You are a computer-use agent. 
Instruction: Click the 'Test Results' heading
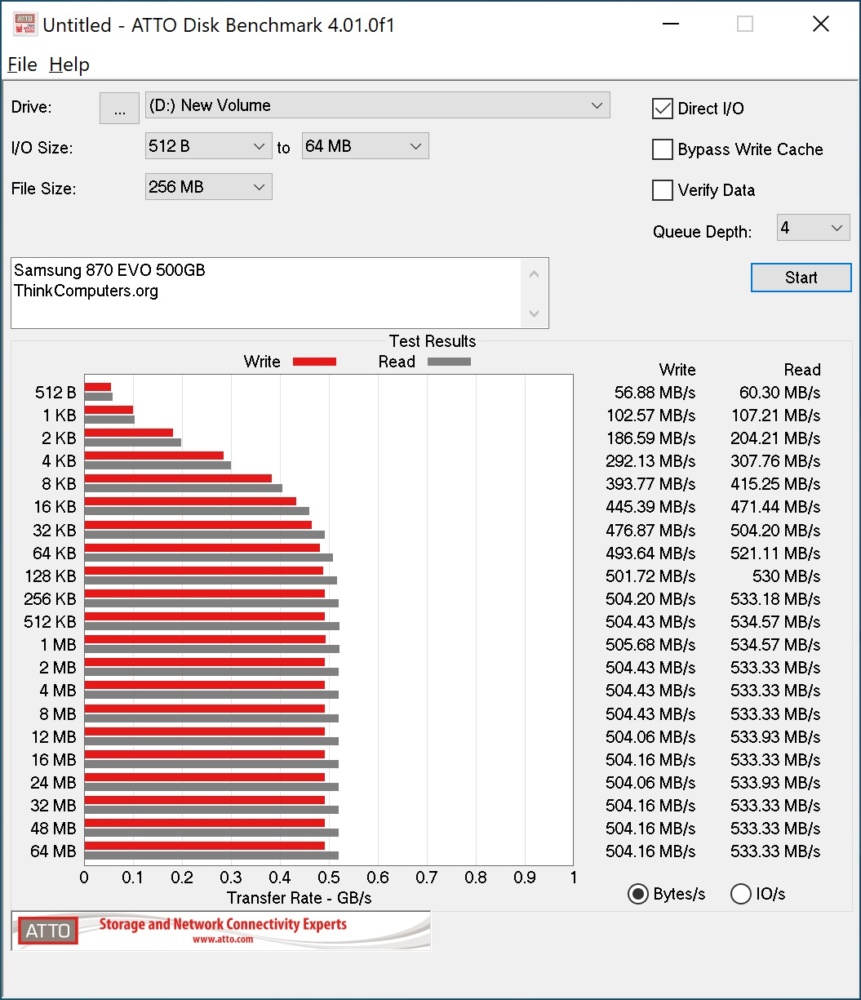(x=432, y=341)
